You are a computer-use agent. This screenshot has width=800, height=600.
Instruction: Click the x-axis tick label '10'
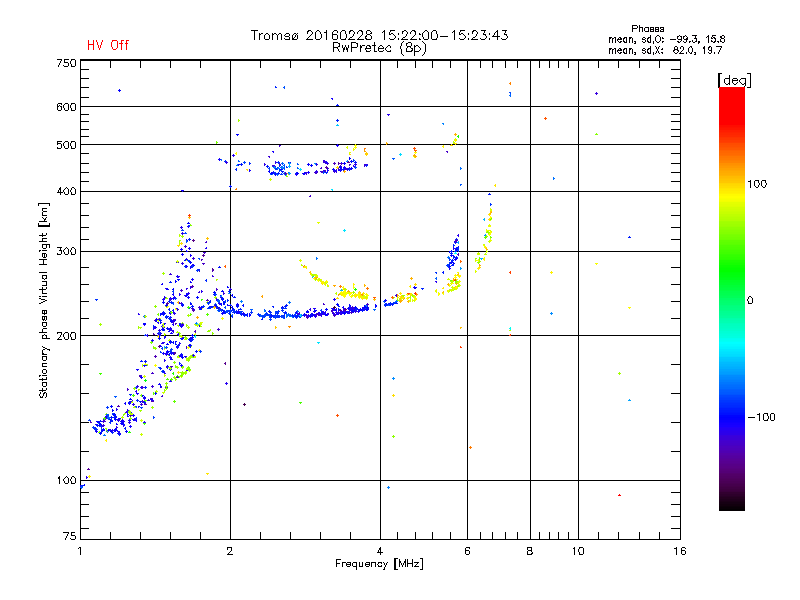click(578, 551)
